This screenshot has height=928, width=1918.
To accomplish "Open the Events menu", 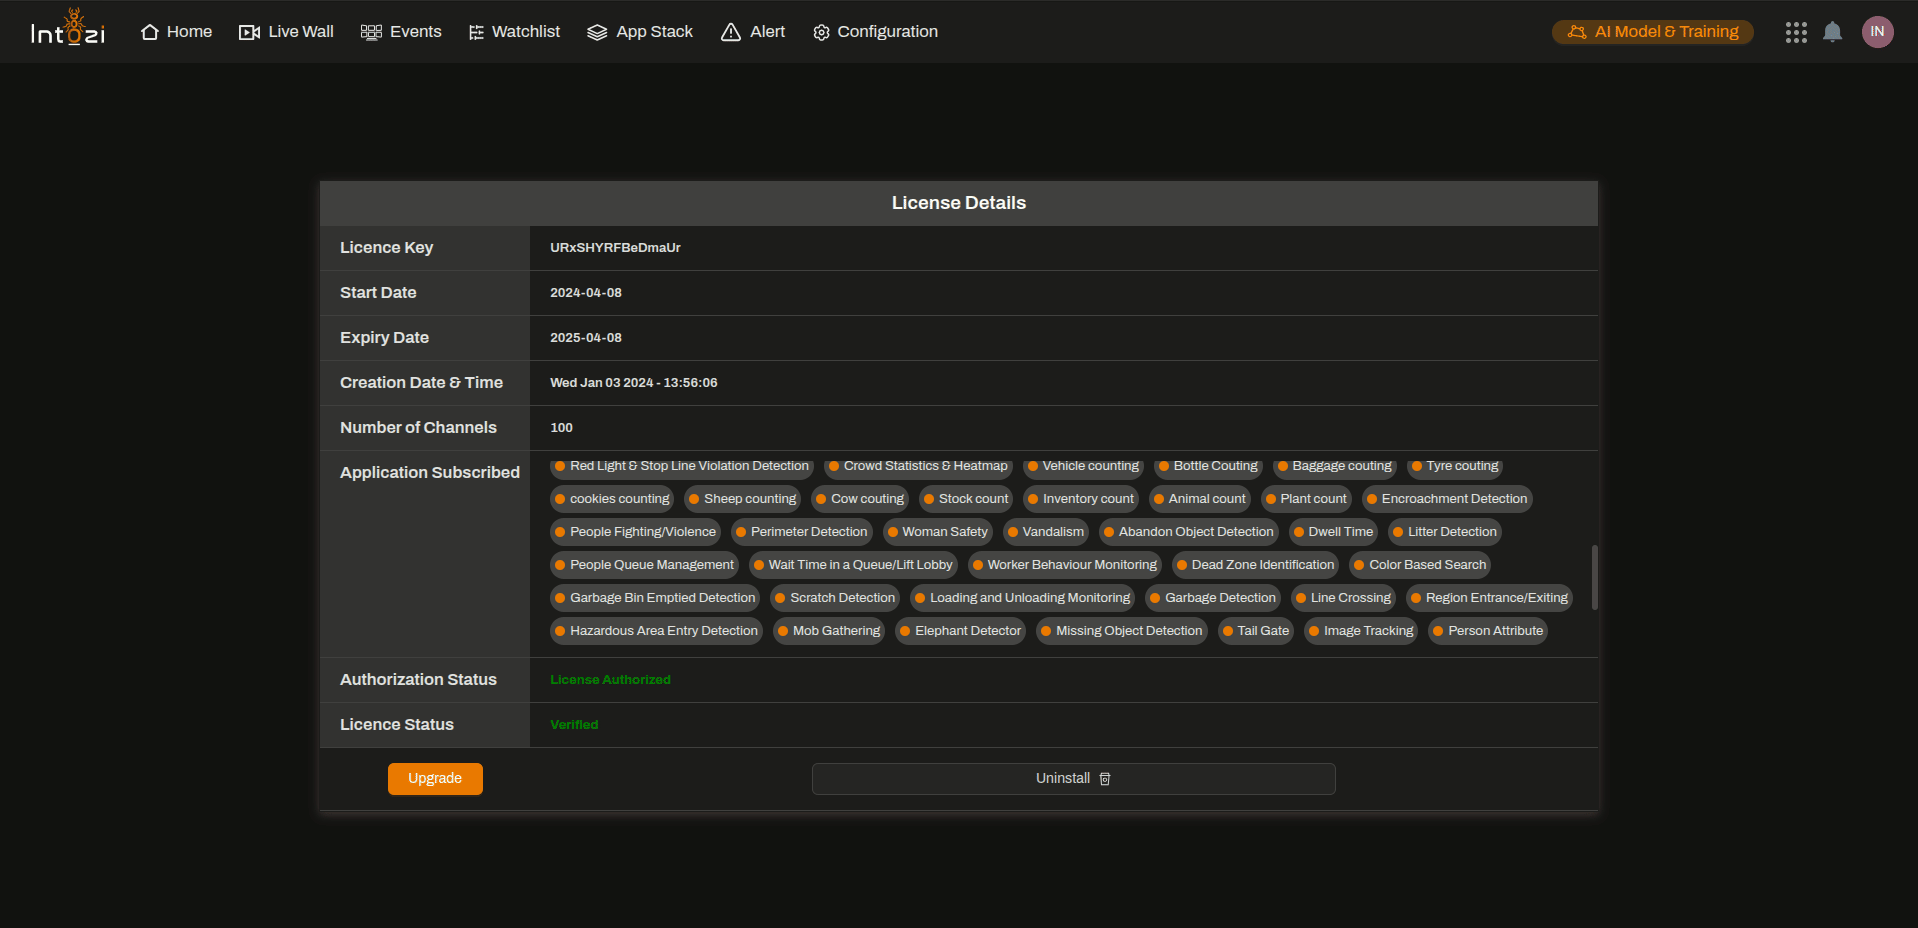I will point(401,32).
